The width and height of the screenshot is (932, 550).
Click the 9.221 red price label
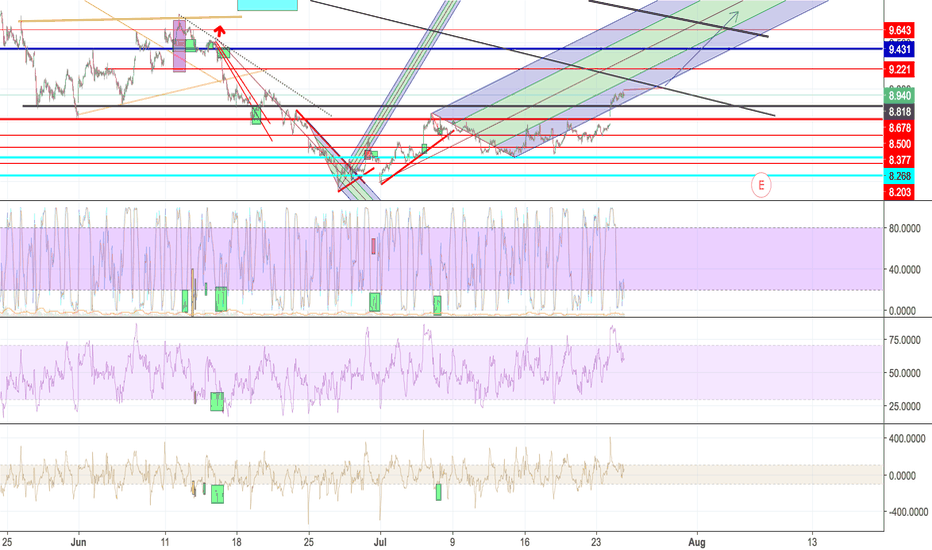click(899, 69)
